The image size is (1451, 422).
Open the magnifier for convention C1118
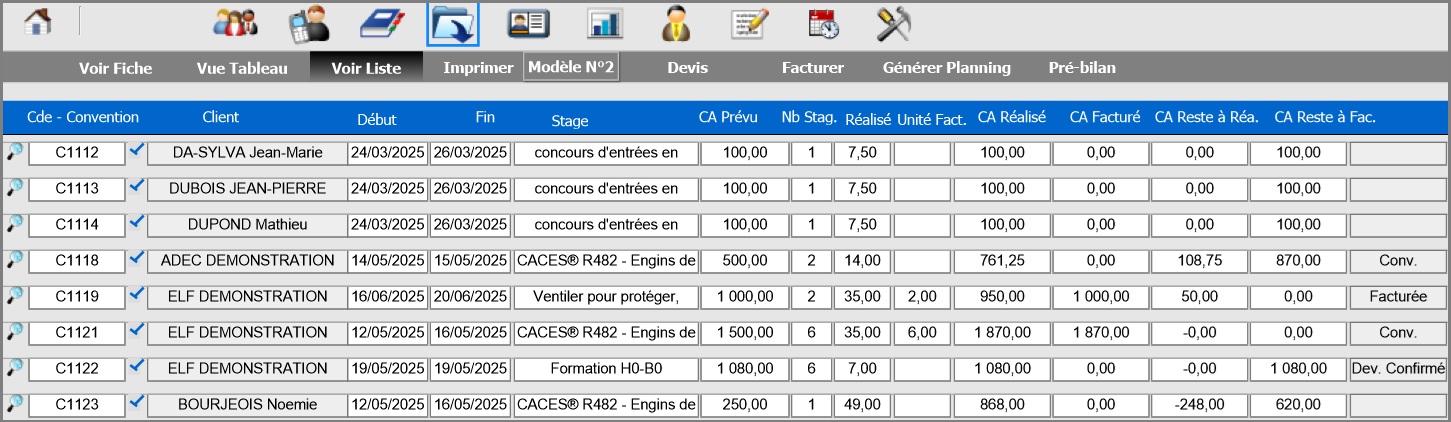click(14, 260)
